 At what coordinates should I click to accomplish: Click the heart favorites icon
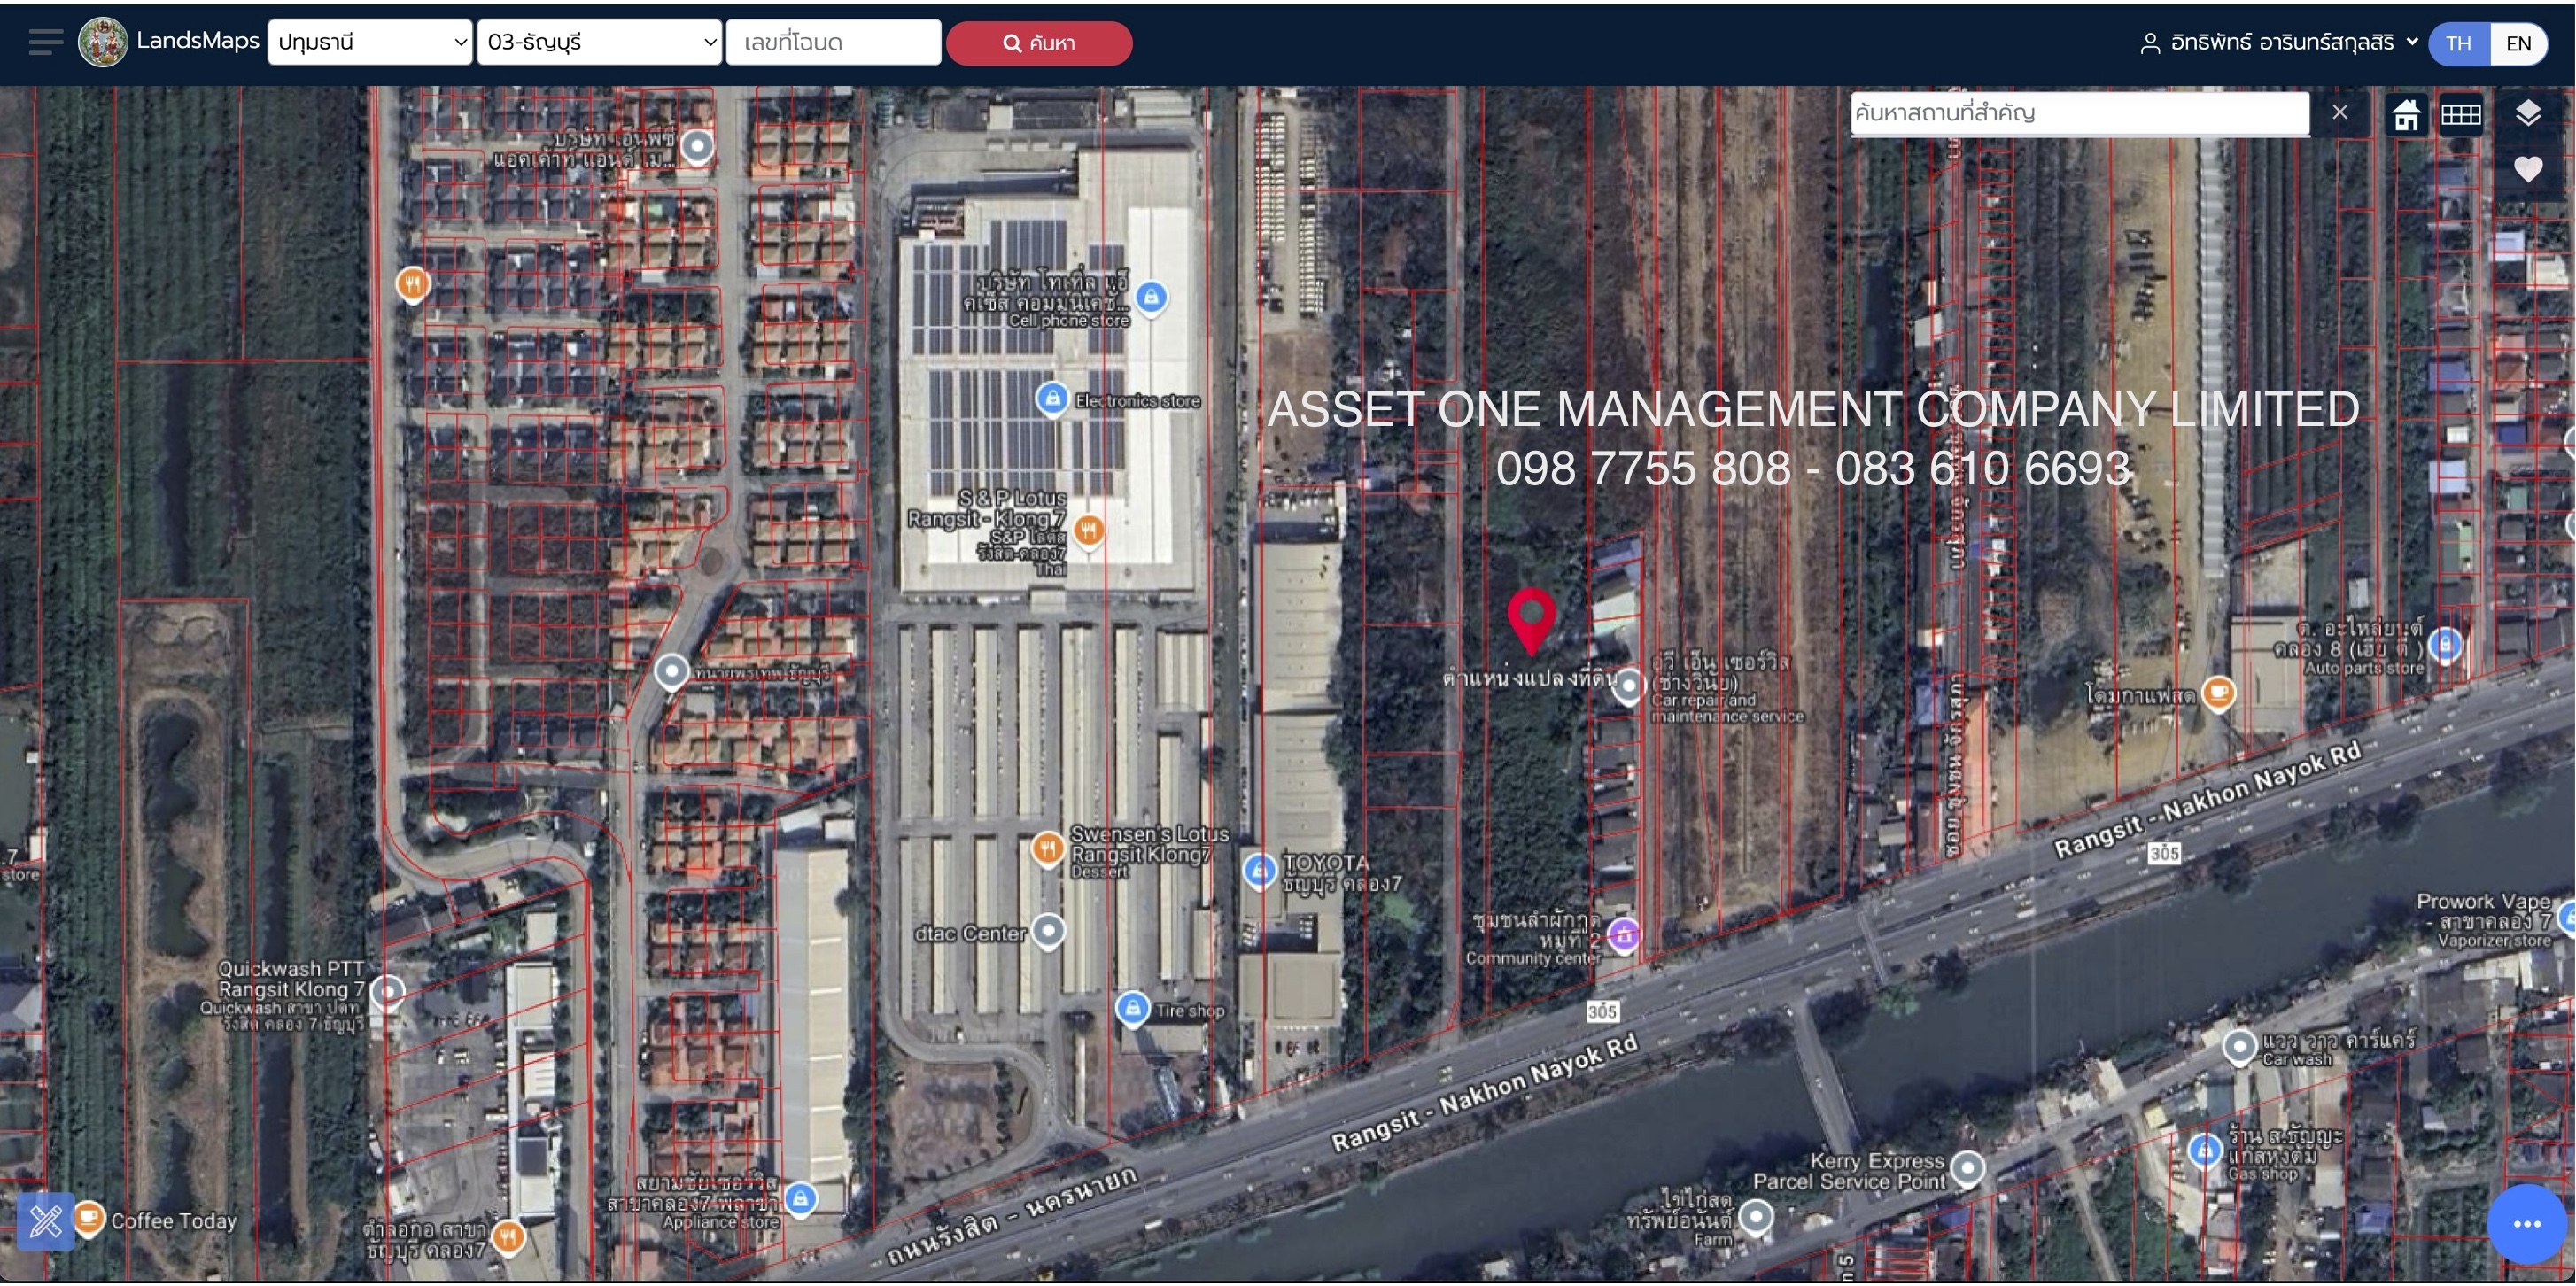pyautogui.click(x=2527, y=168)
